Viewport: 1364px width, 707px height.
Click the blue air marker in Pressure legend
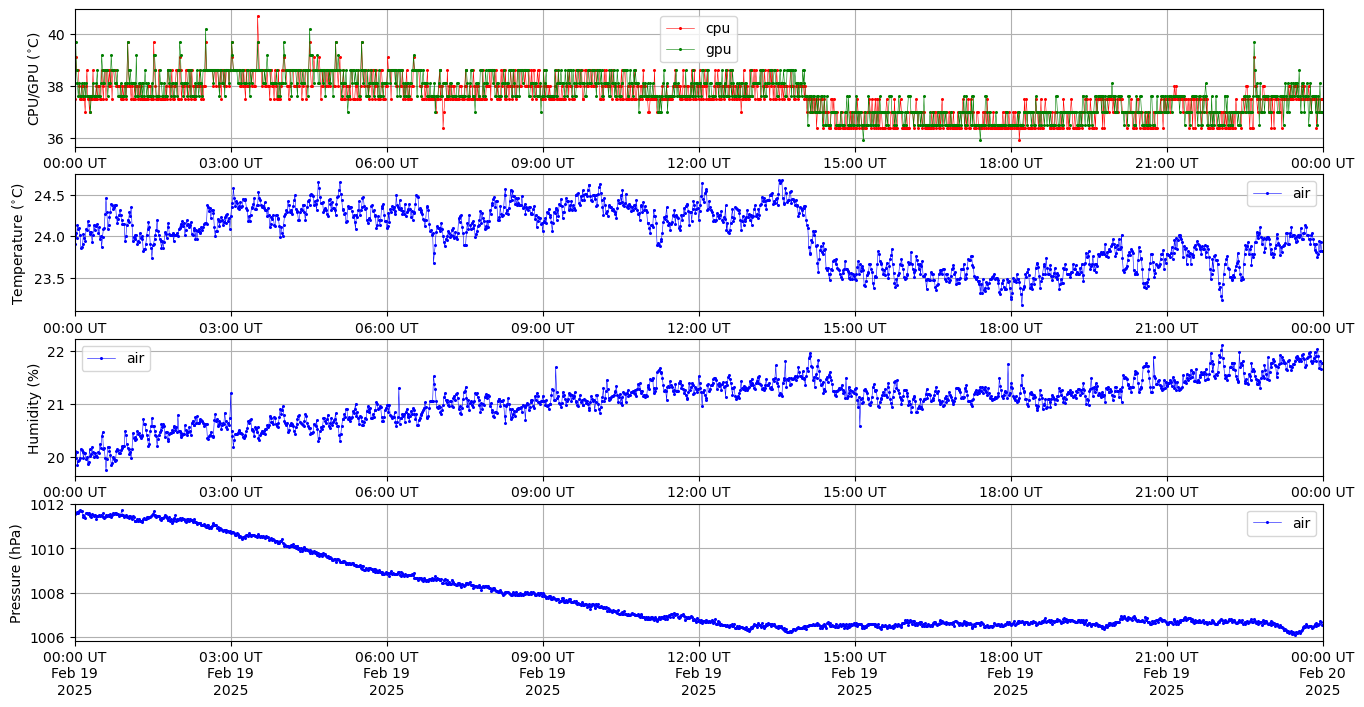(1268, 523)
